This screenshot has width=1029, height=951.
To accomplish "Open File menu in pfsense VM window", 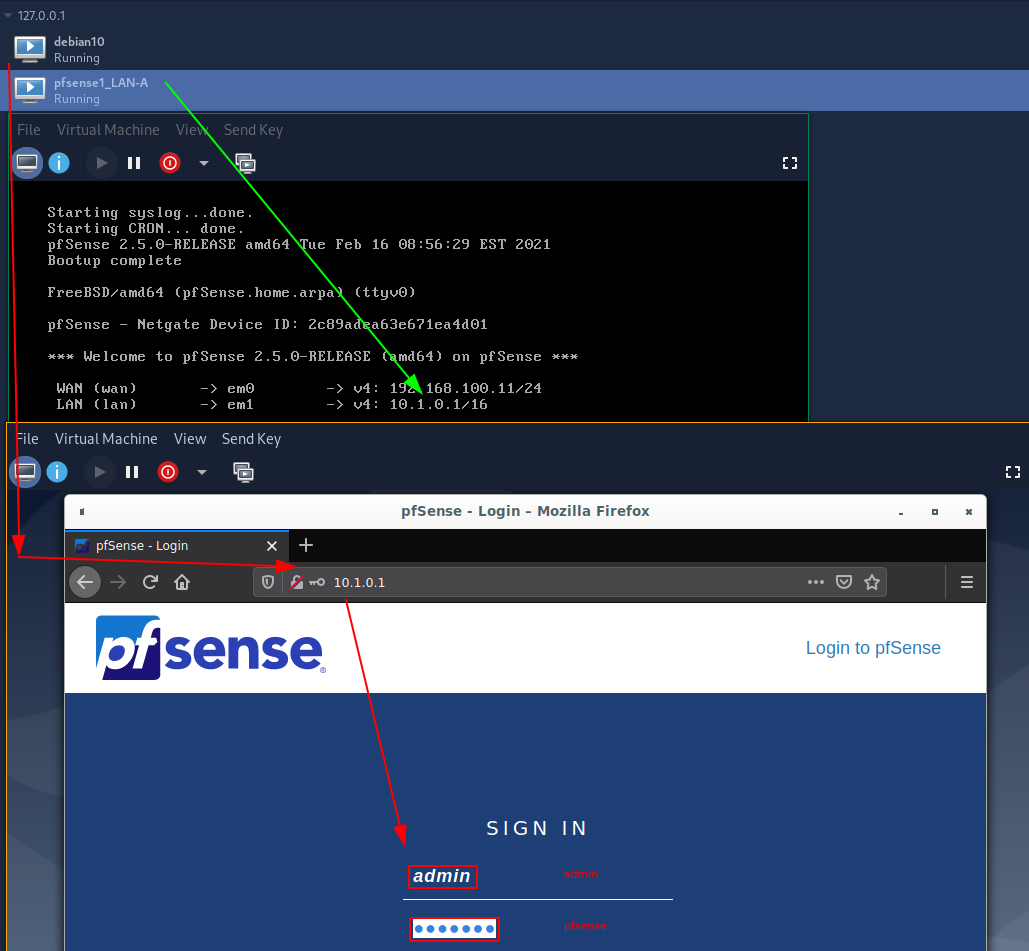I will (x=29, y=130).
